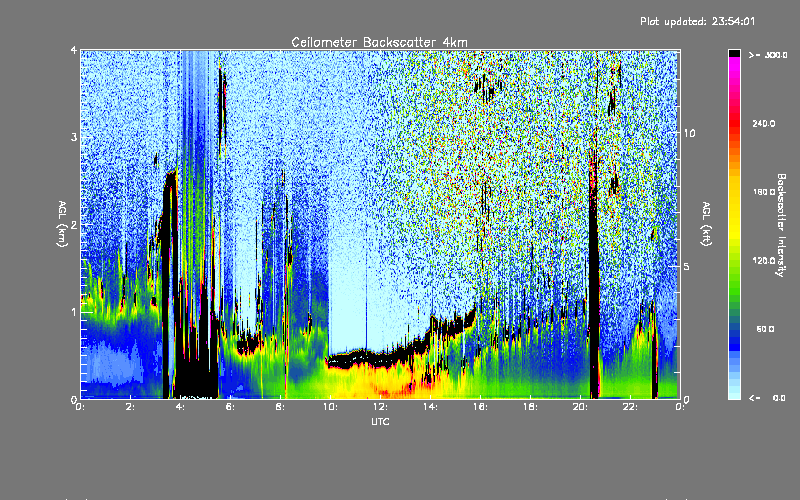Click the "2" tick on km axis

point(74,225)
